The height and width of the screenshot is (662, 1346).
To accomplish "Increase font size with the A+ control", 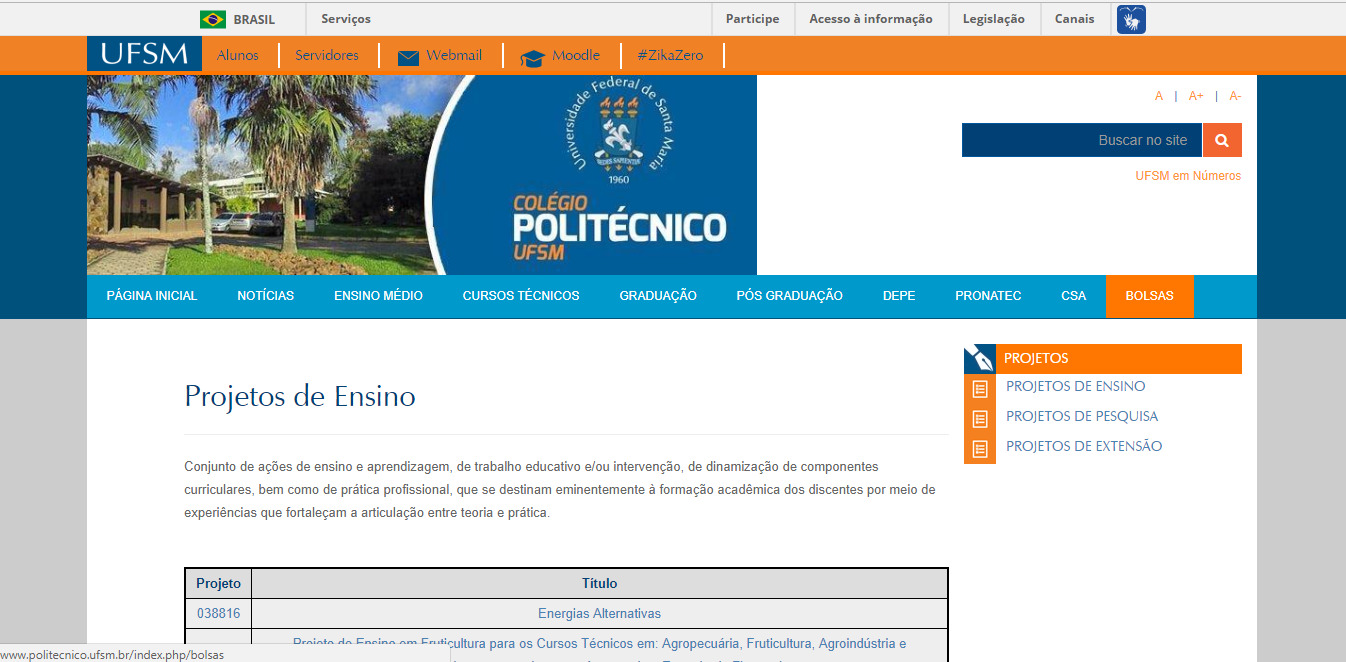I will [1196, 95].
